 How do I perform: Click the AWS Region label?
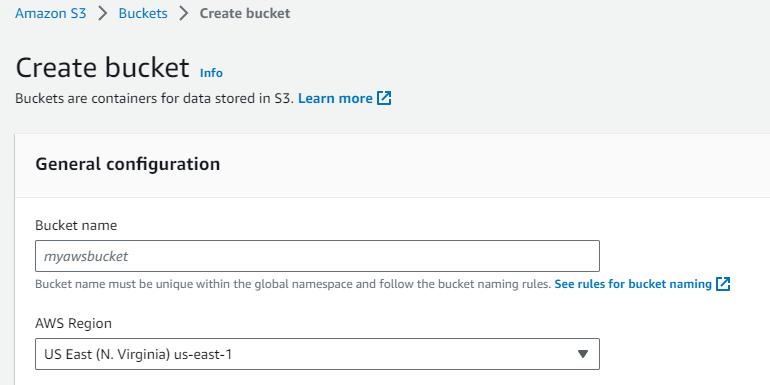click(x=74, y=323)
